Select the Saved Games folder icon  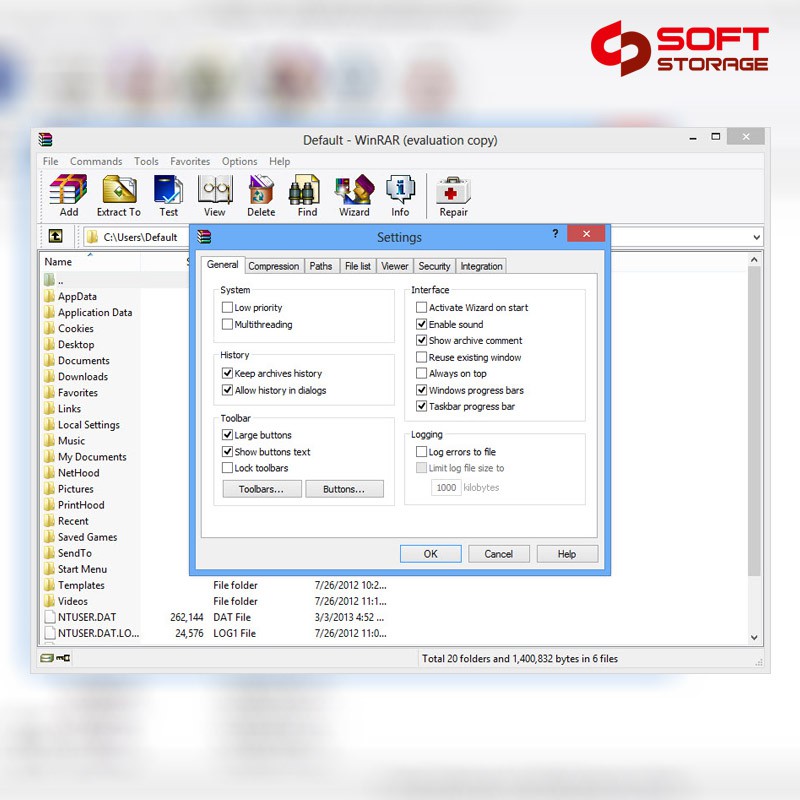pos(49,537)
